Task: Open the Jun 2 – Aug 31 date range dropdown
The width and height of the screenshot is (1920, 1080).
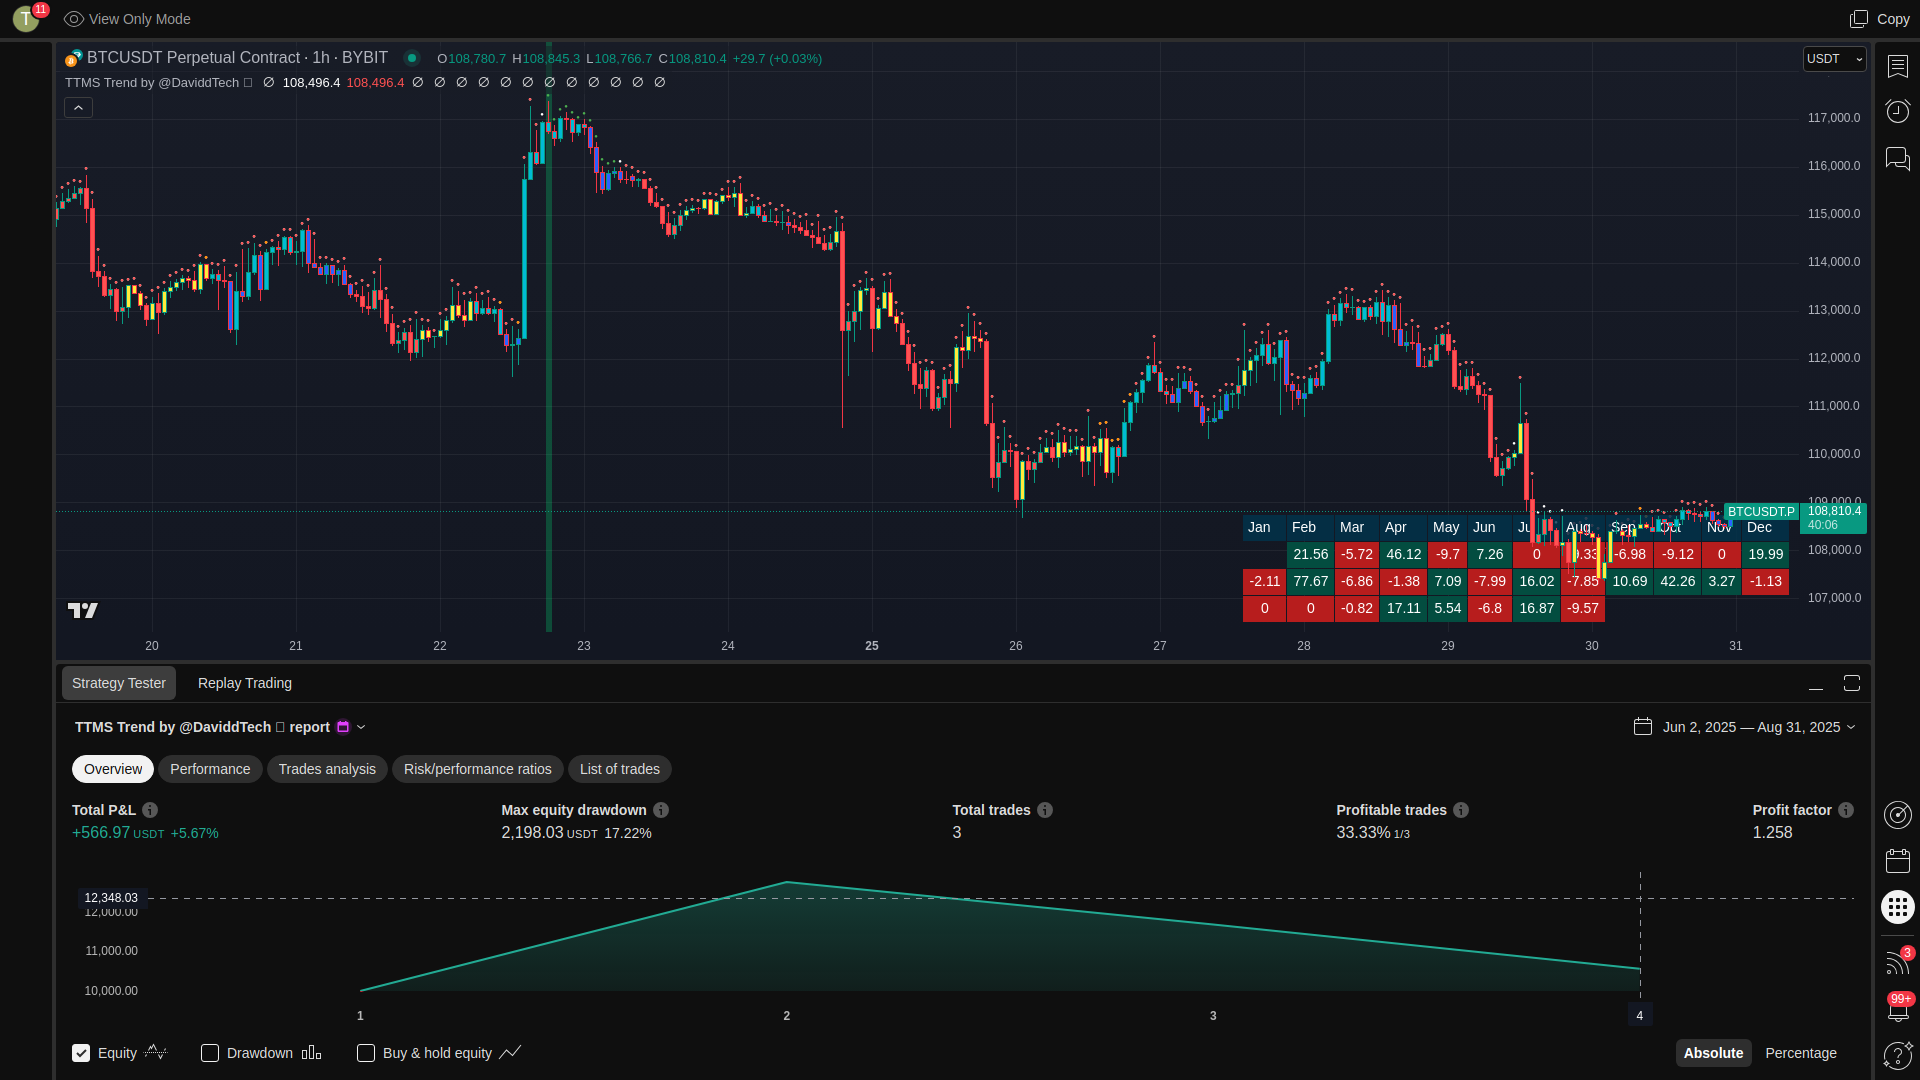Action: pos(1759,727)
